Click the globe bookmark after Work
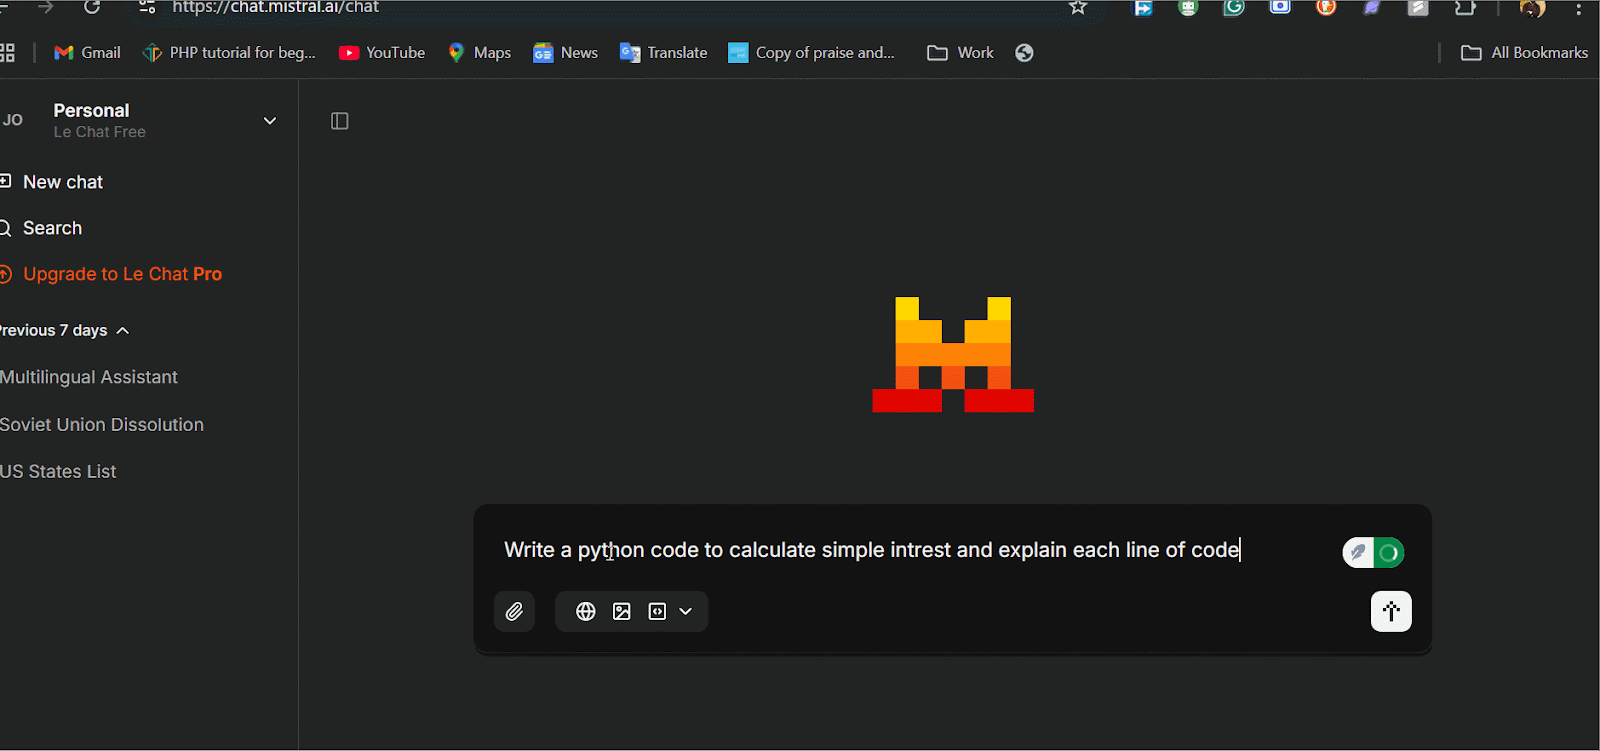1600x751 pixels. [x=1024, y=53]
